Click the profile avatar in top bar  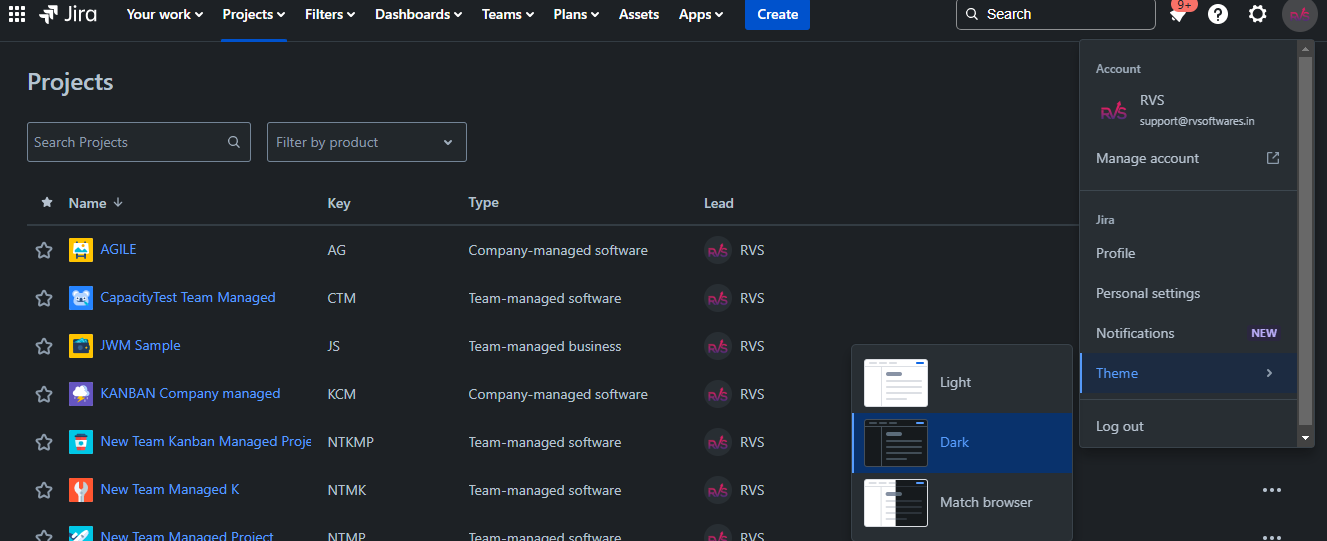click(x=1299, y=14)
